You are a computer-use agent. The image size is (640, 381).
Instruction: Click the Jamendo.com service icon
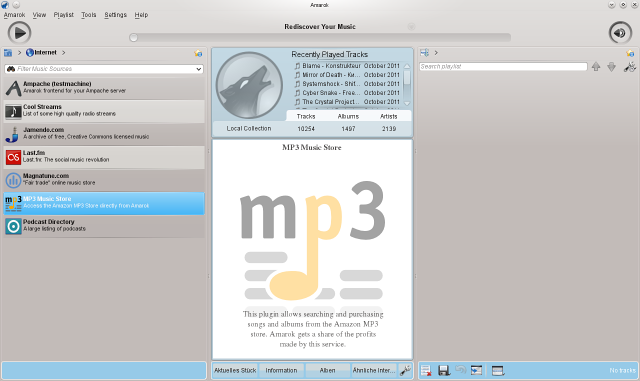click(x=13, y=134)
